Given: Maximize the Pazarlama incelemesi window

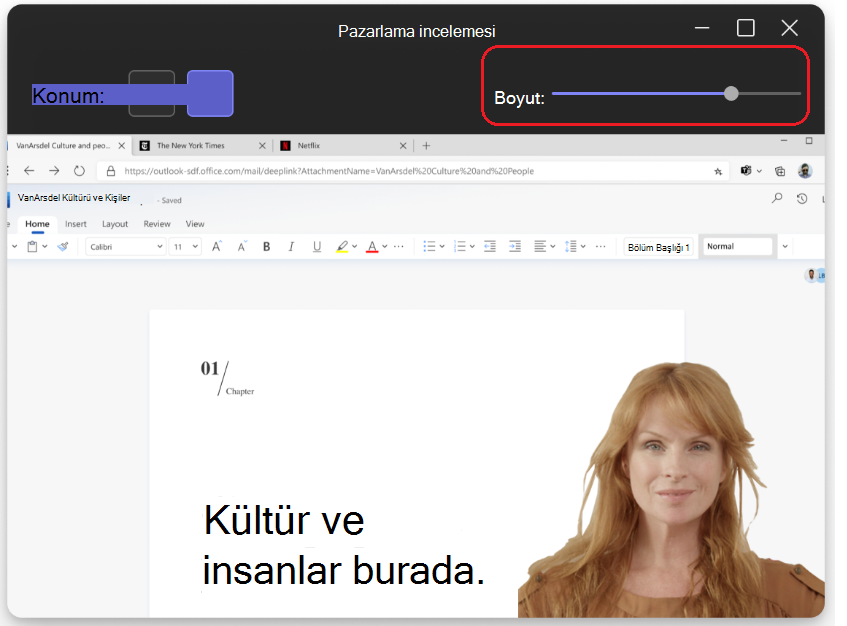Looking at the screenshot, I should pos(746,28).
